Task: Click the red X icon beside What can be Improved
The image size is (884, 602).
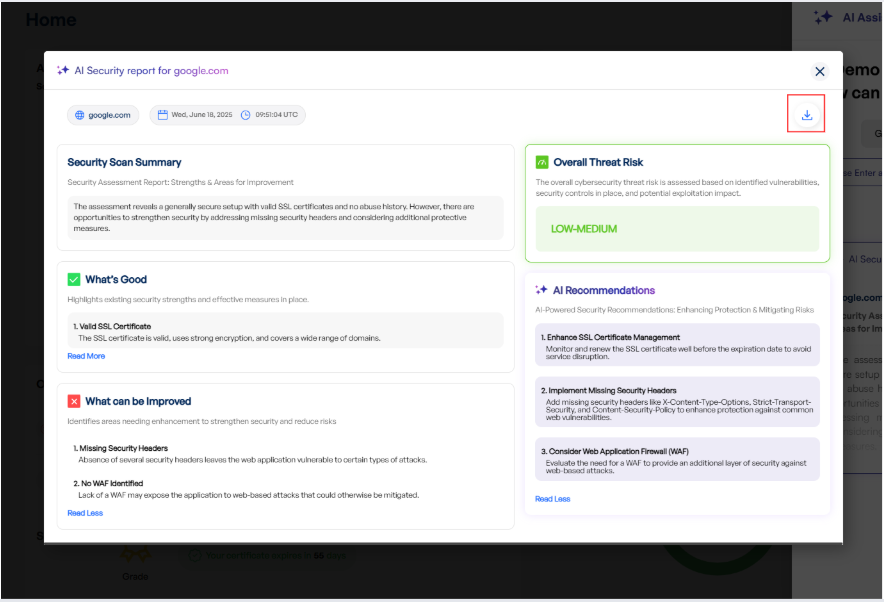Action: (x=74, y=401)
